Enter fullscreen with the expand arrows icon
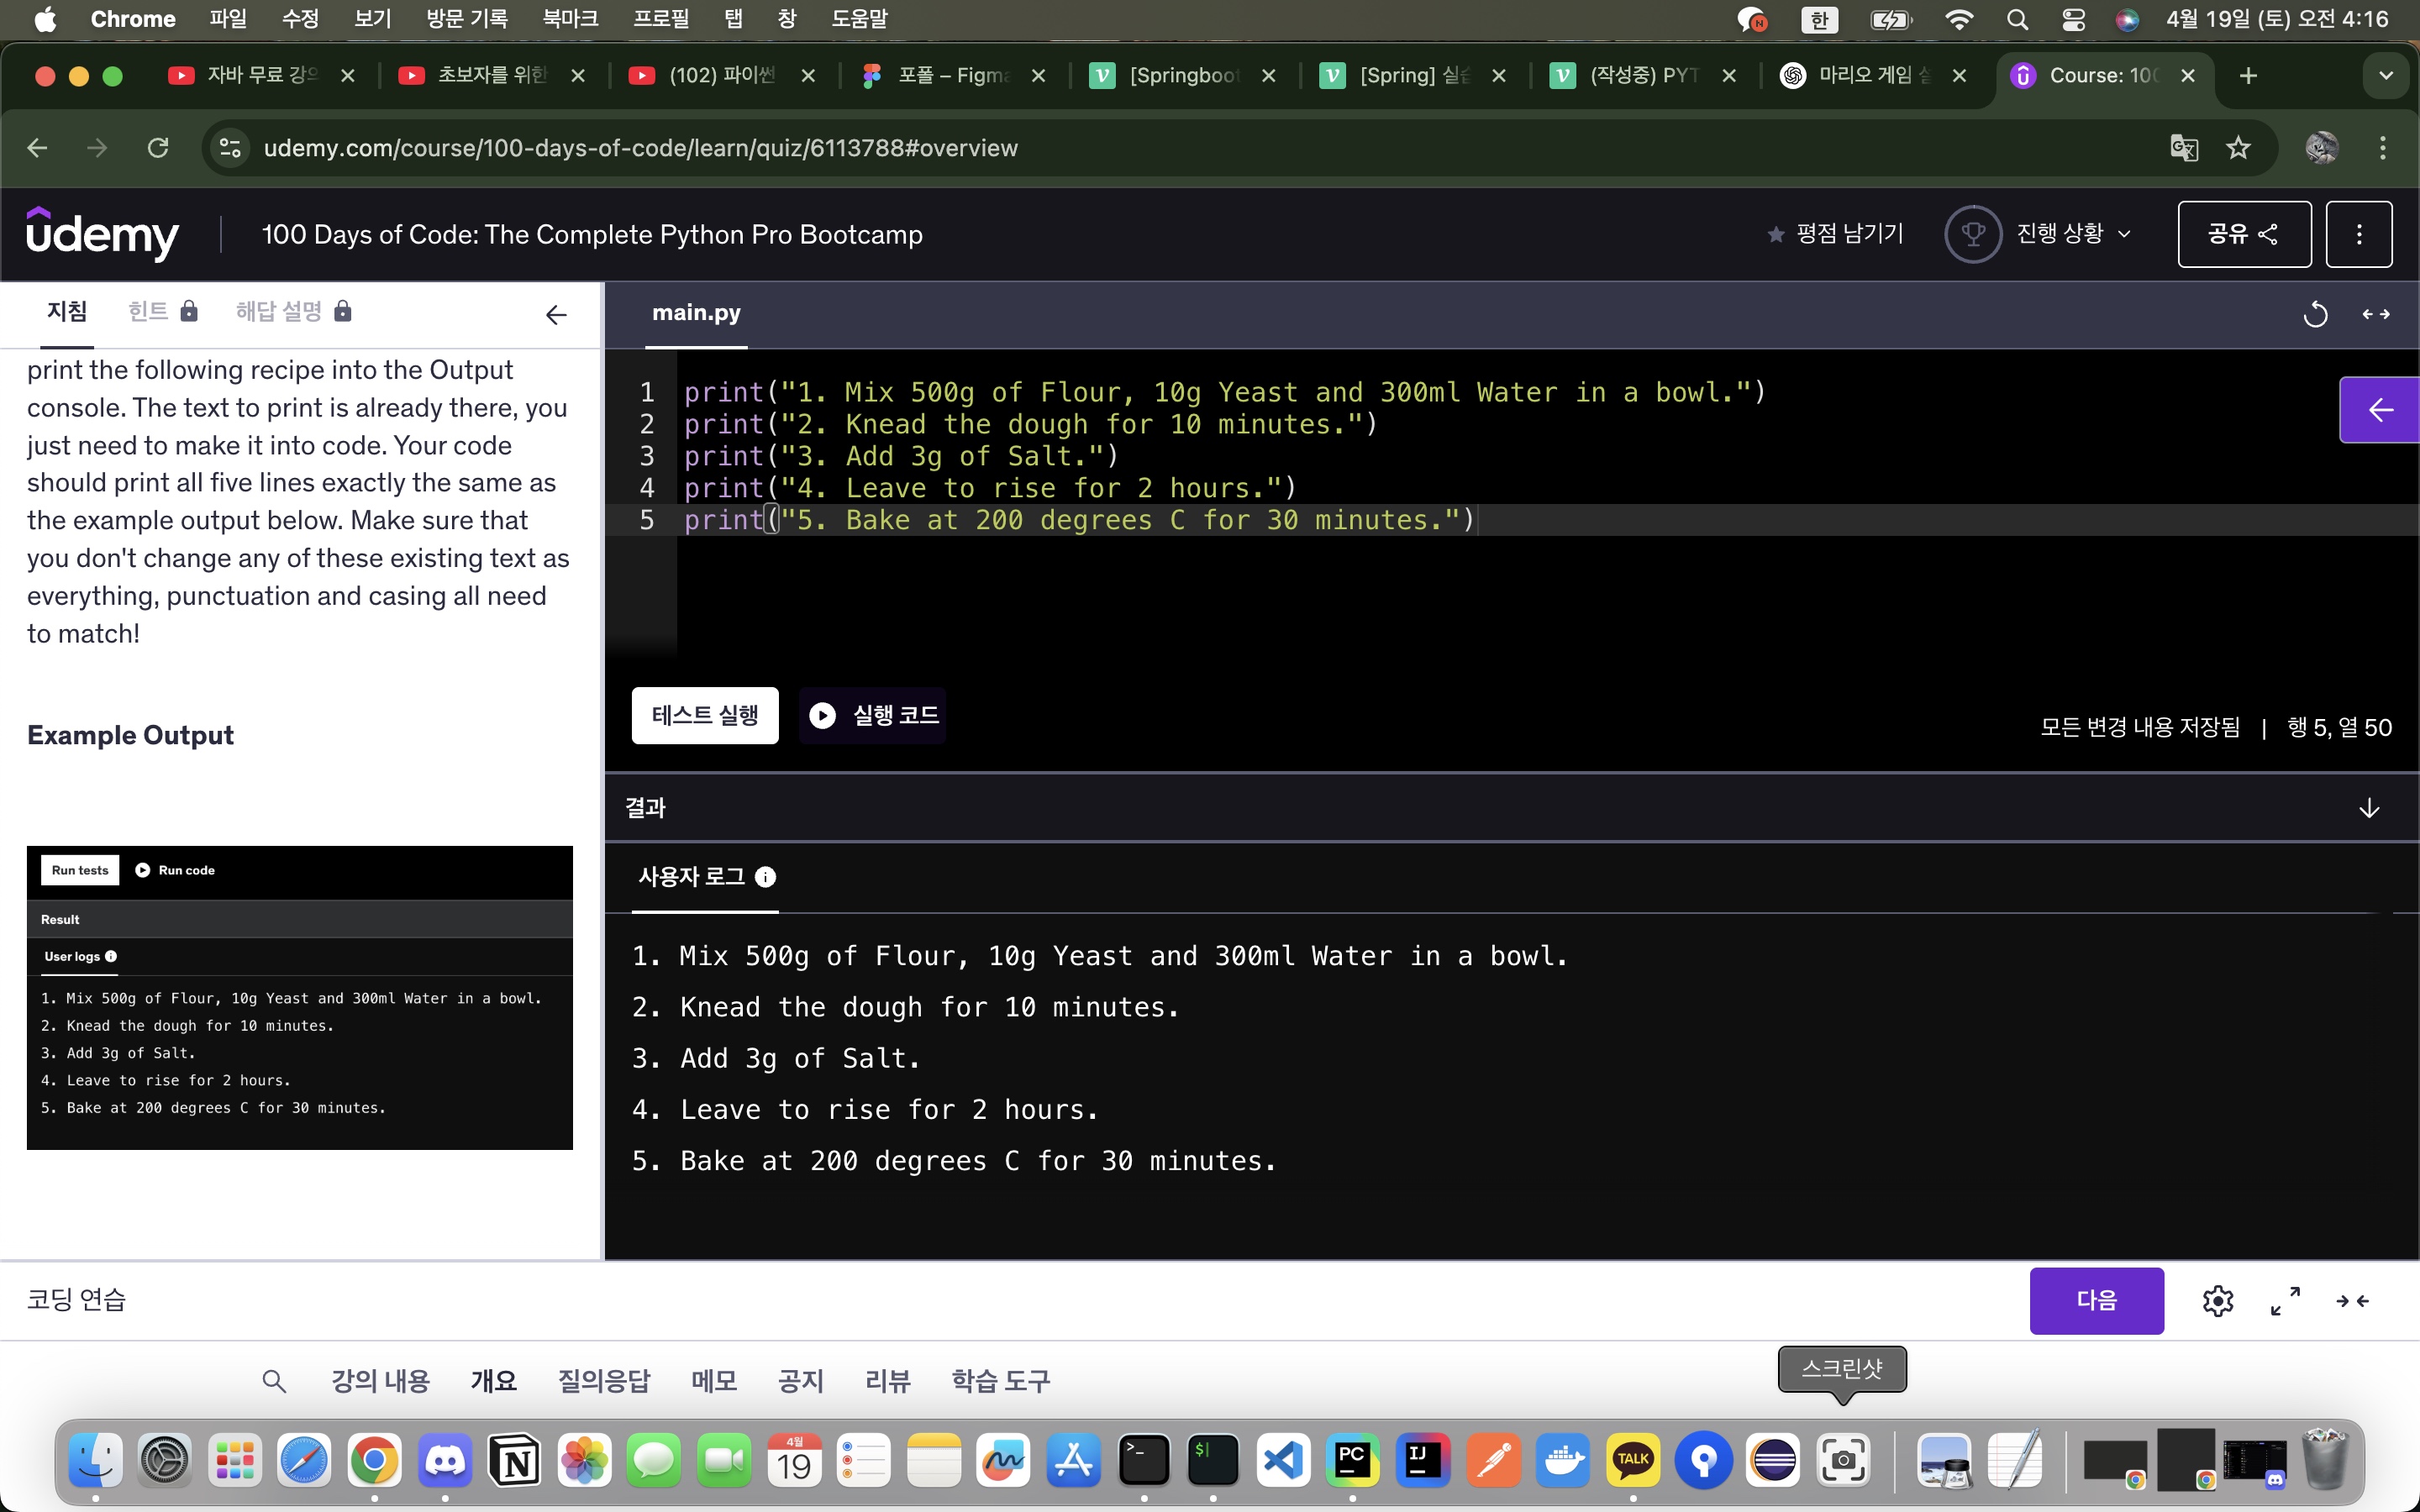The image size is (2420, 1512). pos(2284,1301)
